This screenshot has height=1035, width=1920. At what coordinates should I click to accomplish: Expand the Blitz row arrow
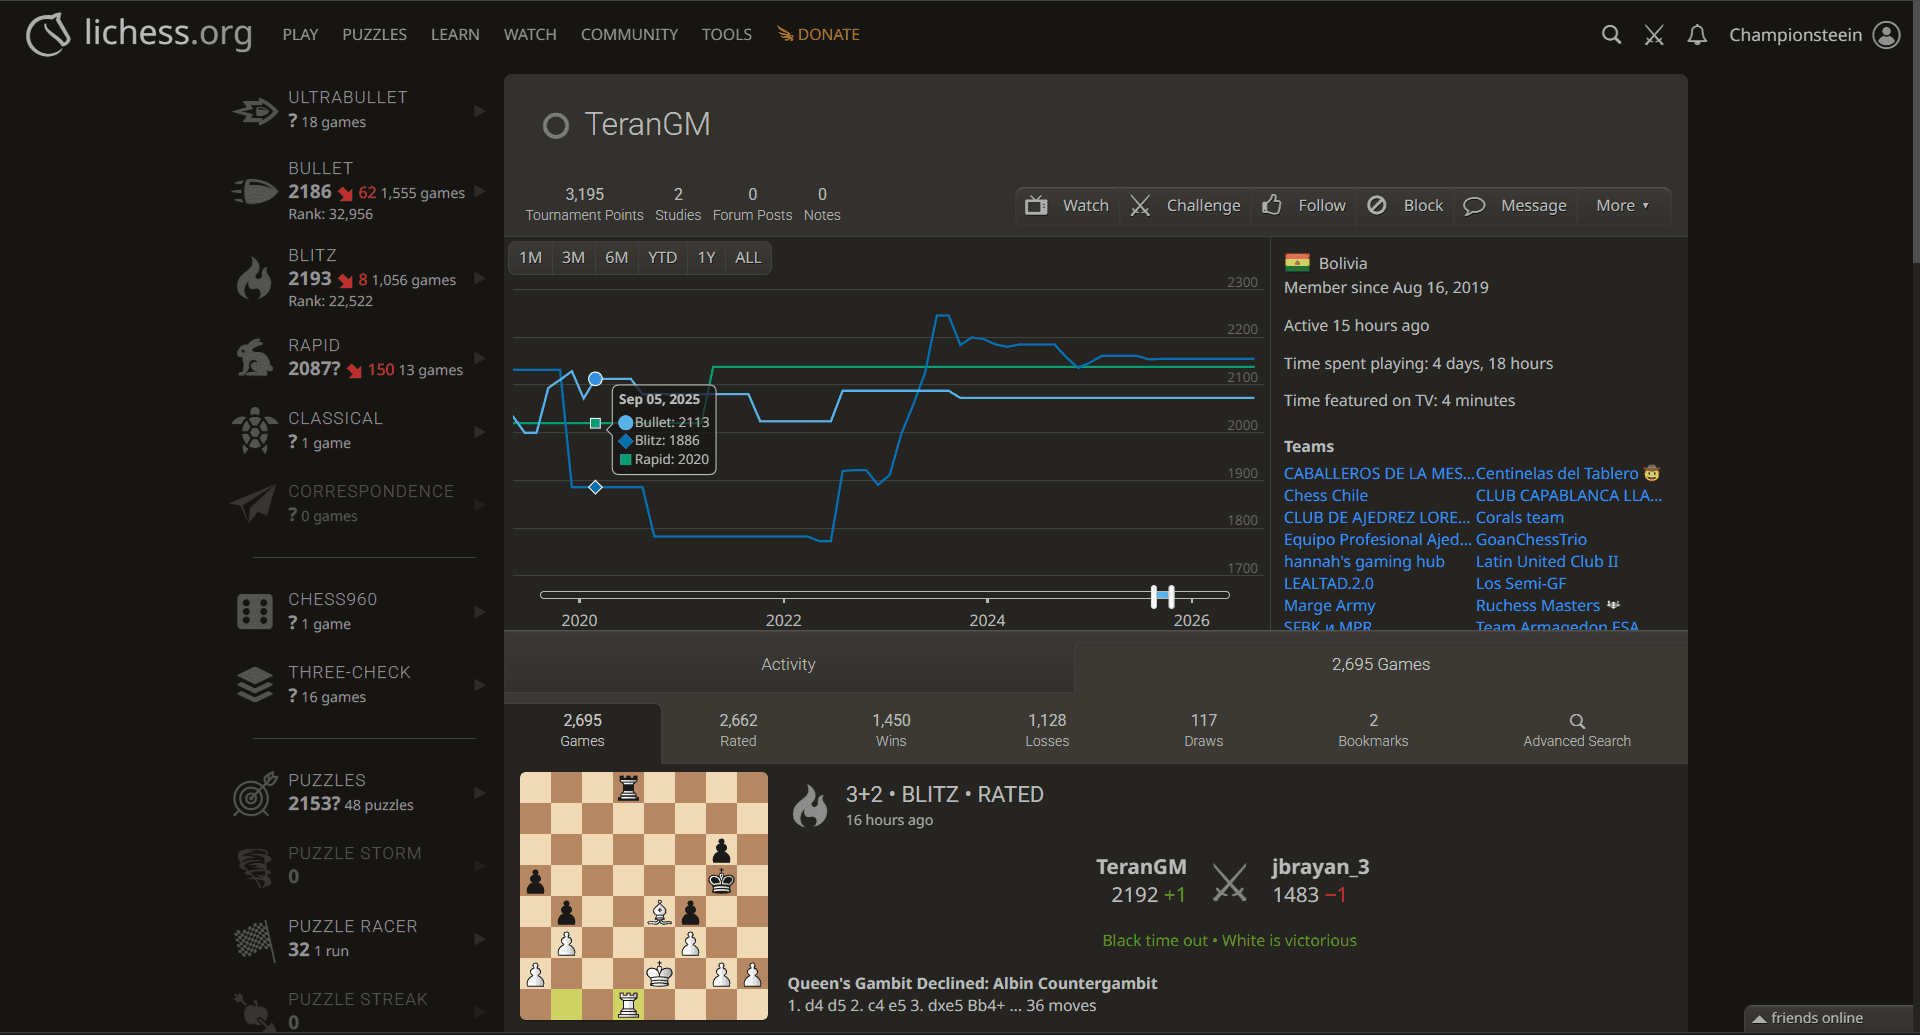click(479, 278)
